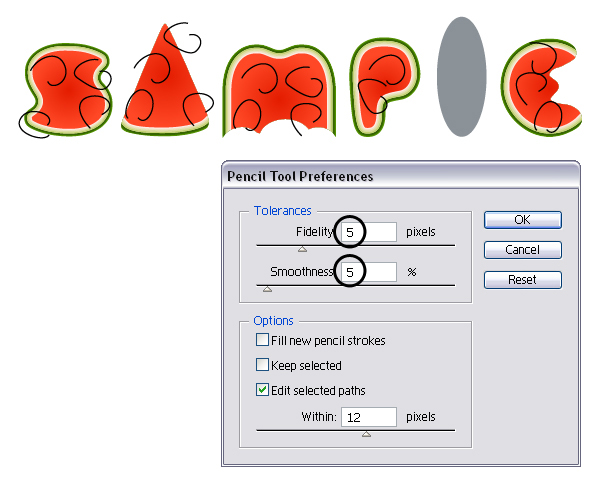This screenshot has height=480, width=600.
Task: Select the watermelon letter S shape
Action: pos(69,90)
